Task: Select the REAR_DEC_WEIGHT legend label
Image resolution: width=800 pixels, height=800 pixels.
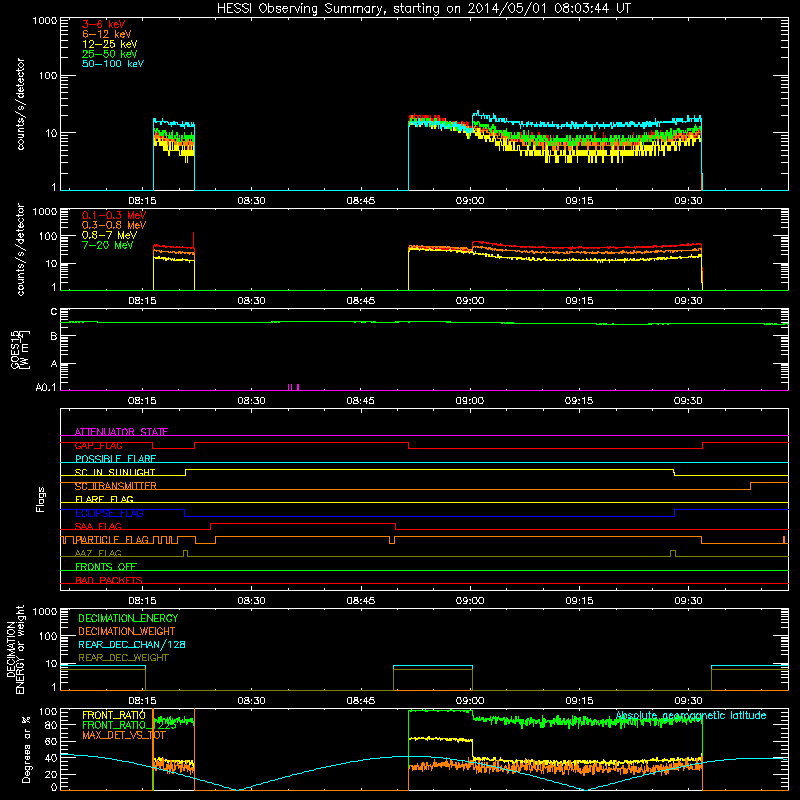Action: [x=123, y=658]
